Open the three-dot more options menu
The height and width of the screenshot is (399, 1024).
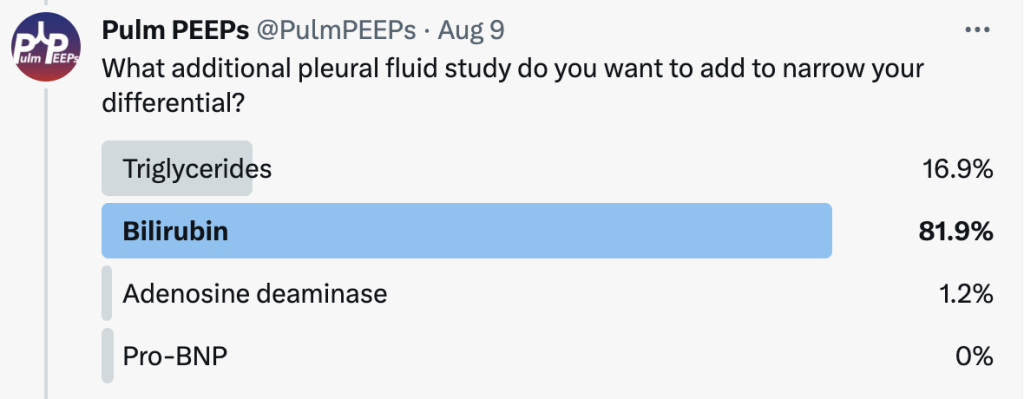[978, 31]
